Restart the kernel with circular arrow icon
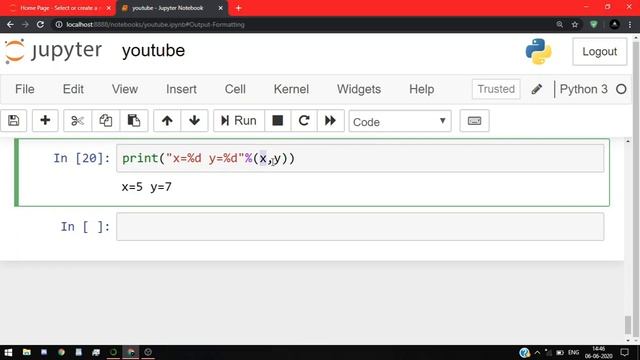Screen dimensions: 640x360 (x=304, y=121)
